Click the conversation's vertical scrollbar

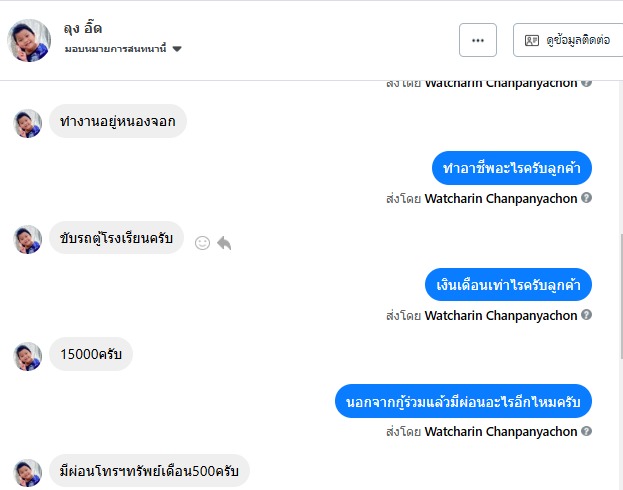pos(619,290)
